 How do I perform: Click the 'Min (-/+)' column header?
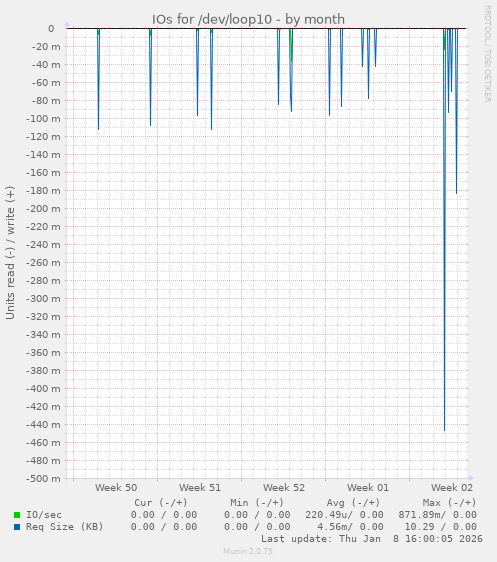coord(257,503)
